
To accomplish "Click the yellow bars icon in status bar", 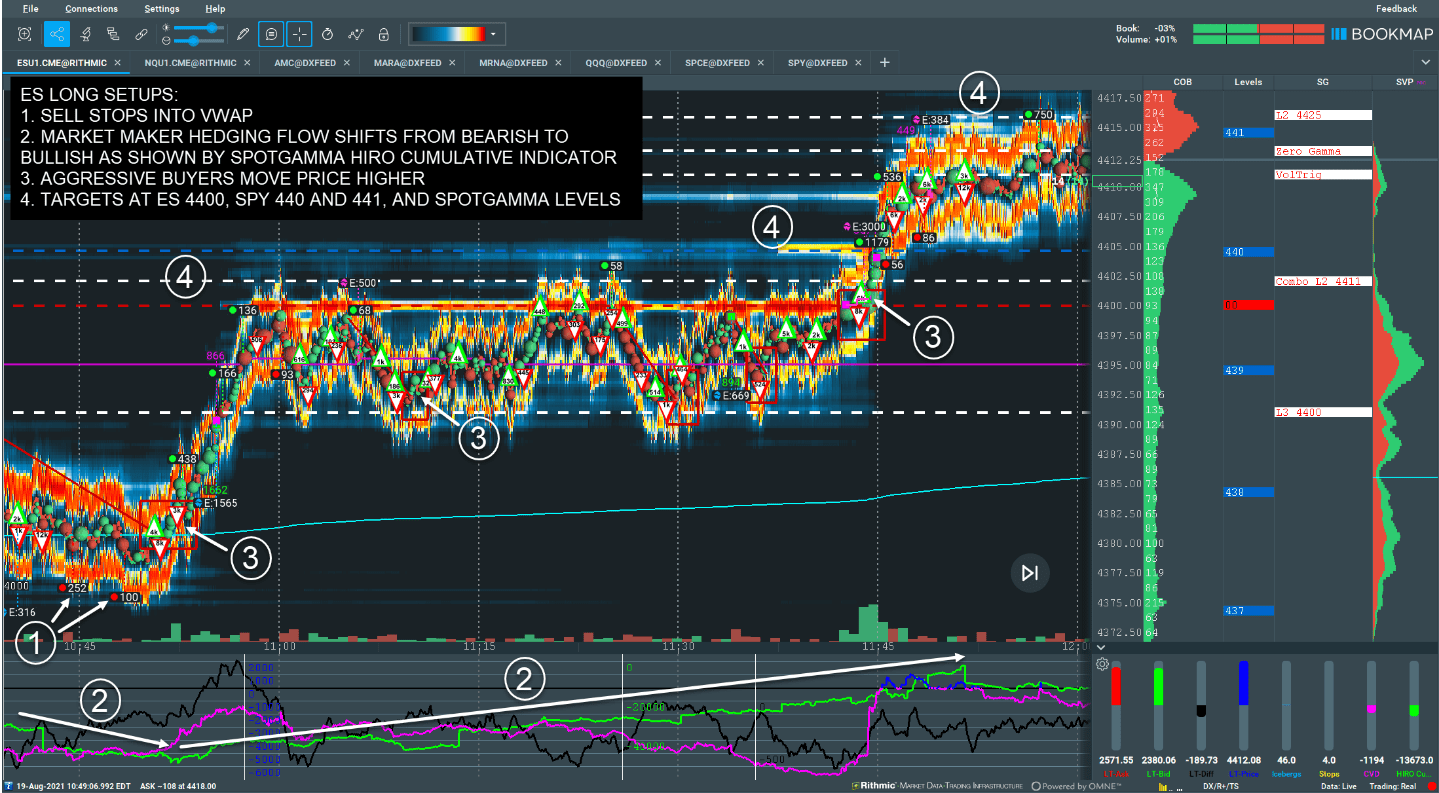I will tap(1165, 787).
